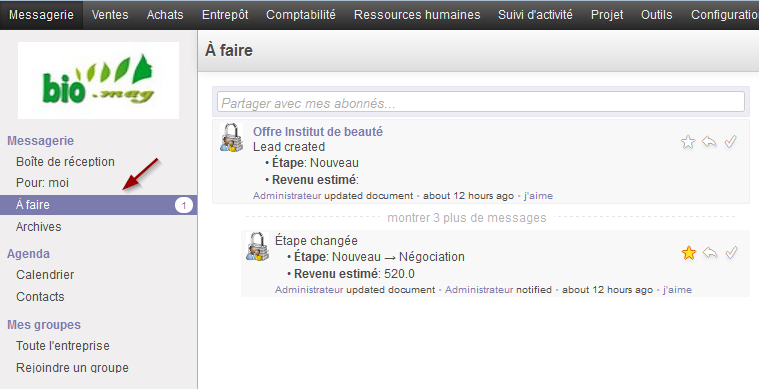Open the Ventes menu
Screen dimensions: 759x389
[x=110, y=15]
